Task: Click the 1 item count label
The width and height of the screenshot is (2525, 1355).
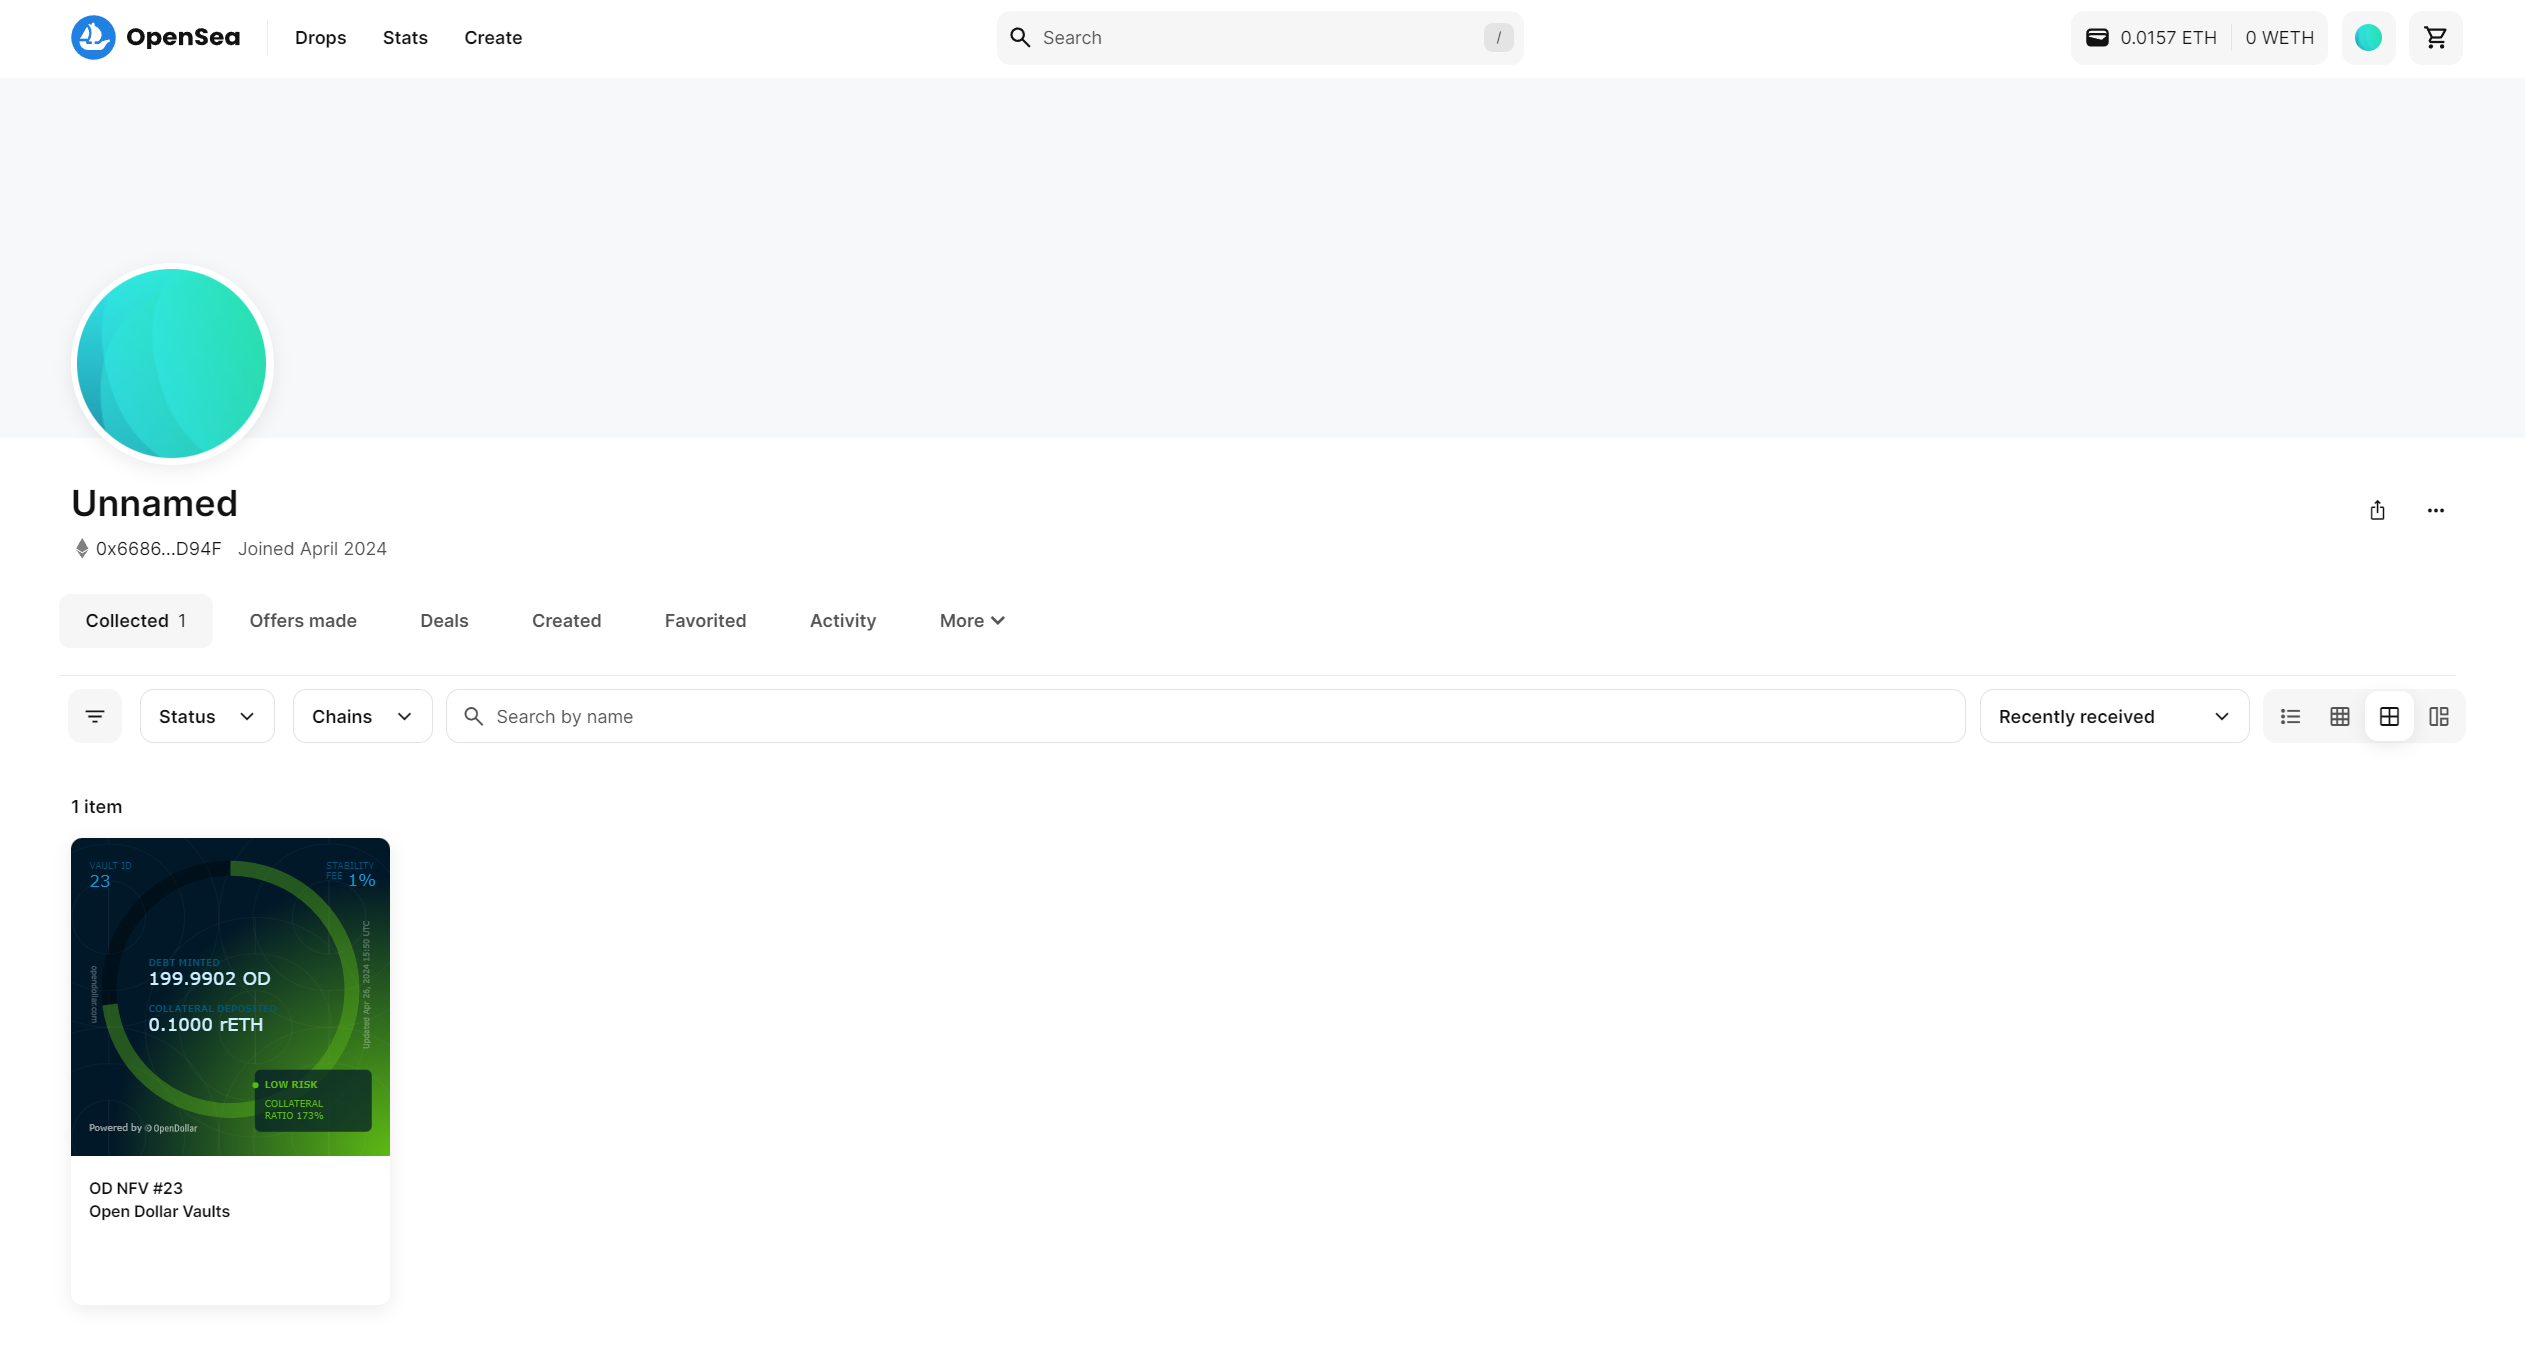Action: 96,806
